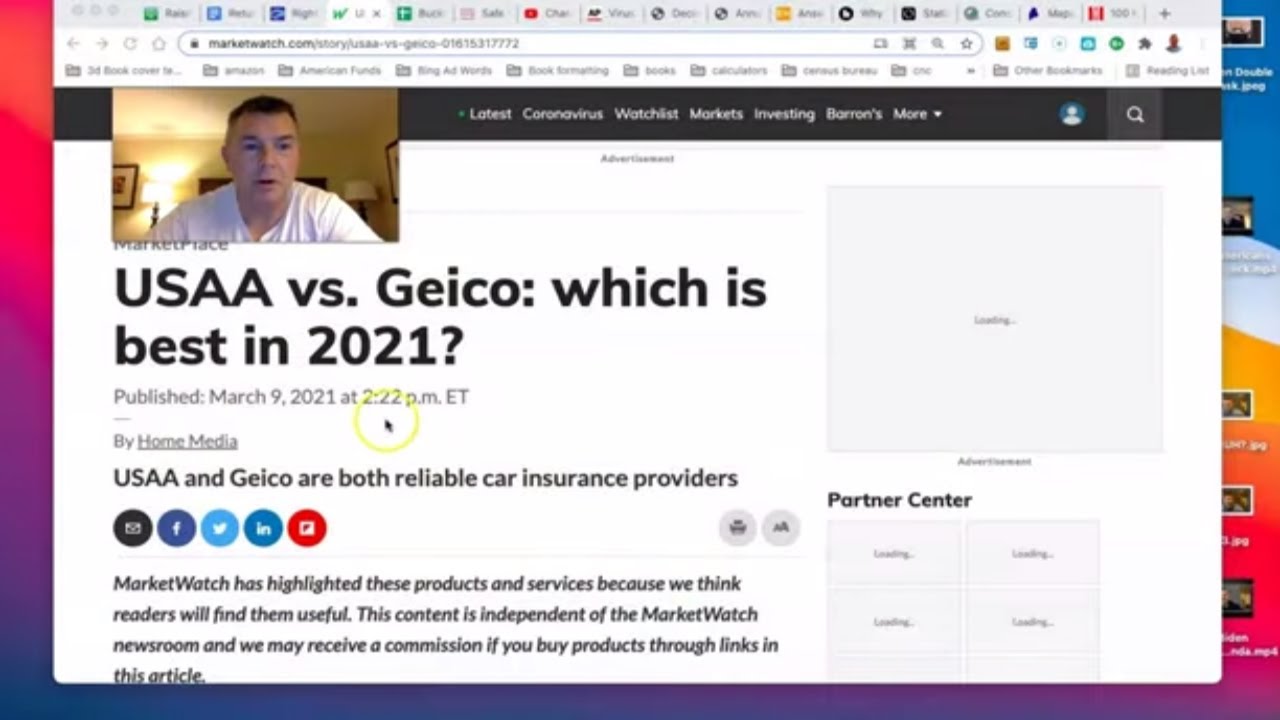The width and height of the screenshot is (1280, 720).
Task: Click the orange extension icon in toolbar
Action: [1002, 44]
